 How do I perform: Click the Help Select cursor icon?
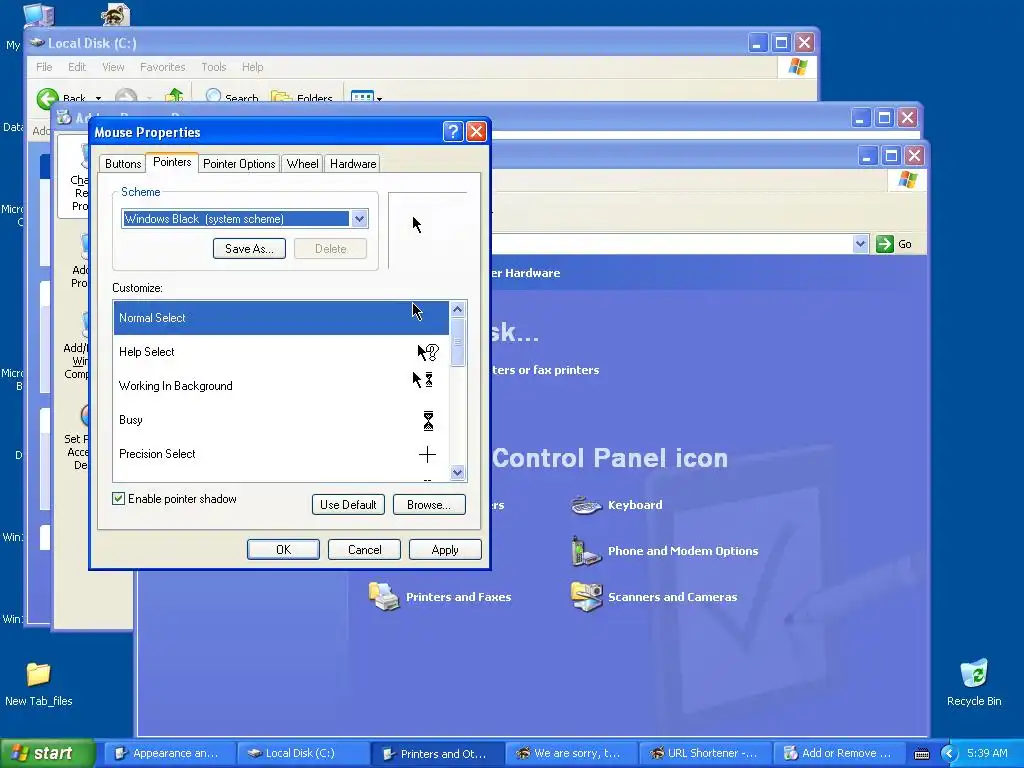428,353
